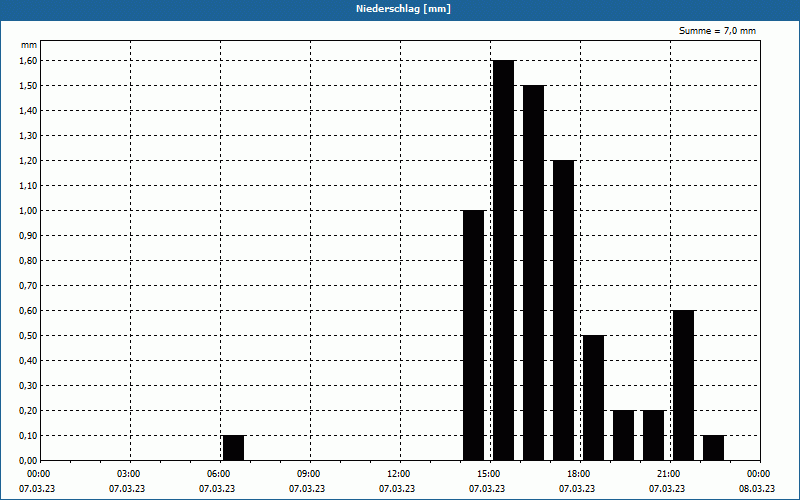Viewport: 800px width, 500px height.
Task: Click the 0,00 y-axis value
Action: tap(28, 461)
